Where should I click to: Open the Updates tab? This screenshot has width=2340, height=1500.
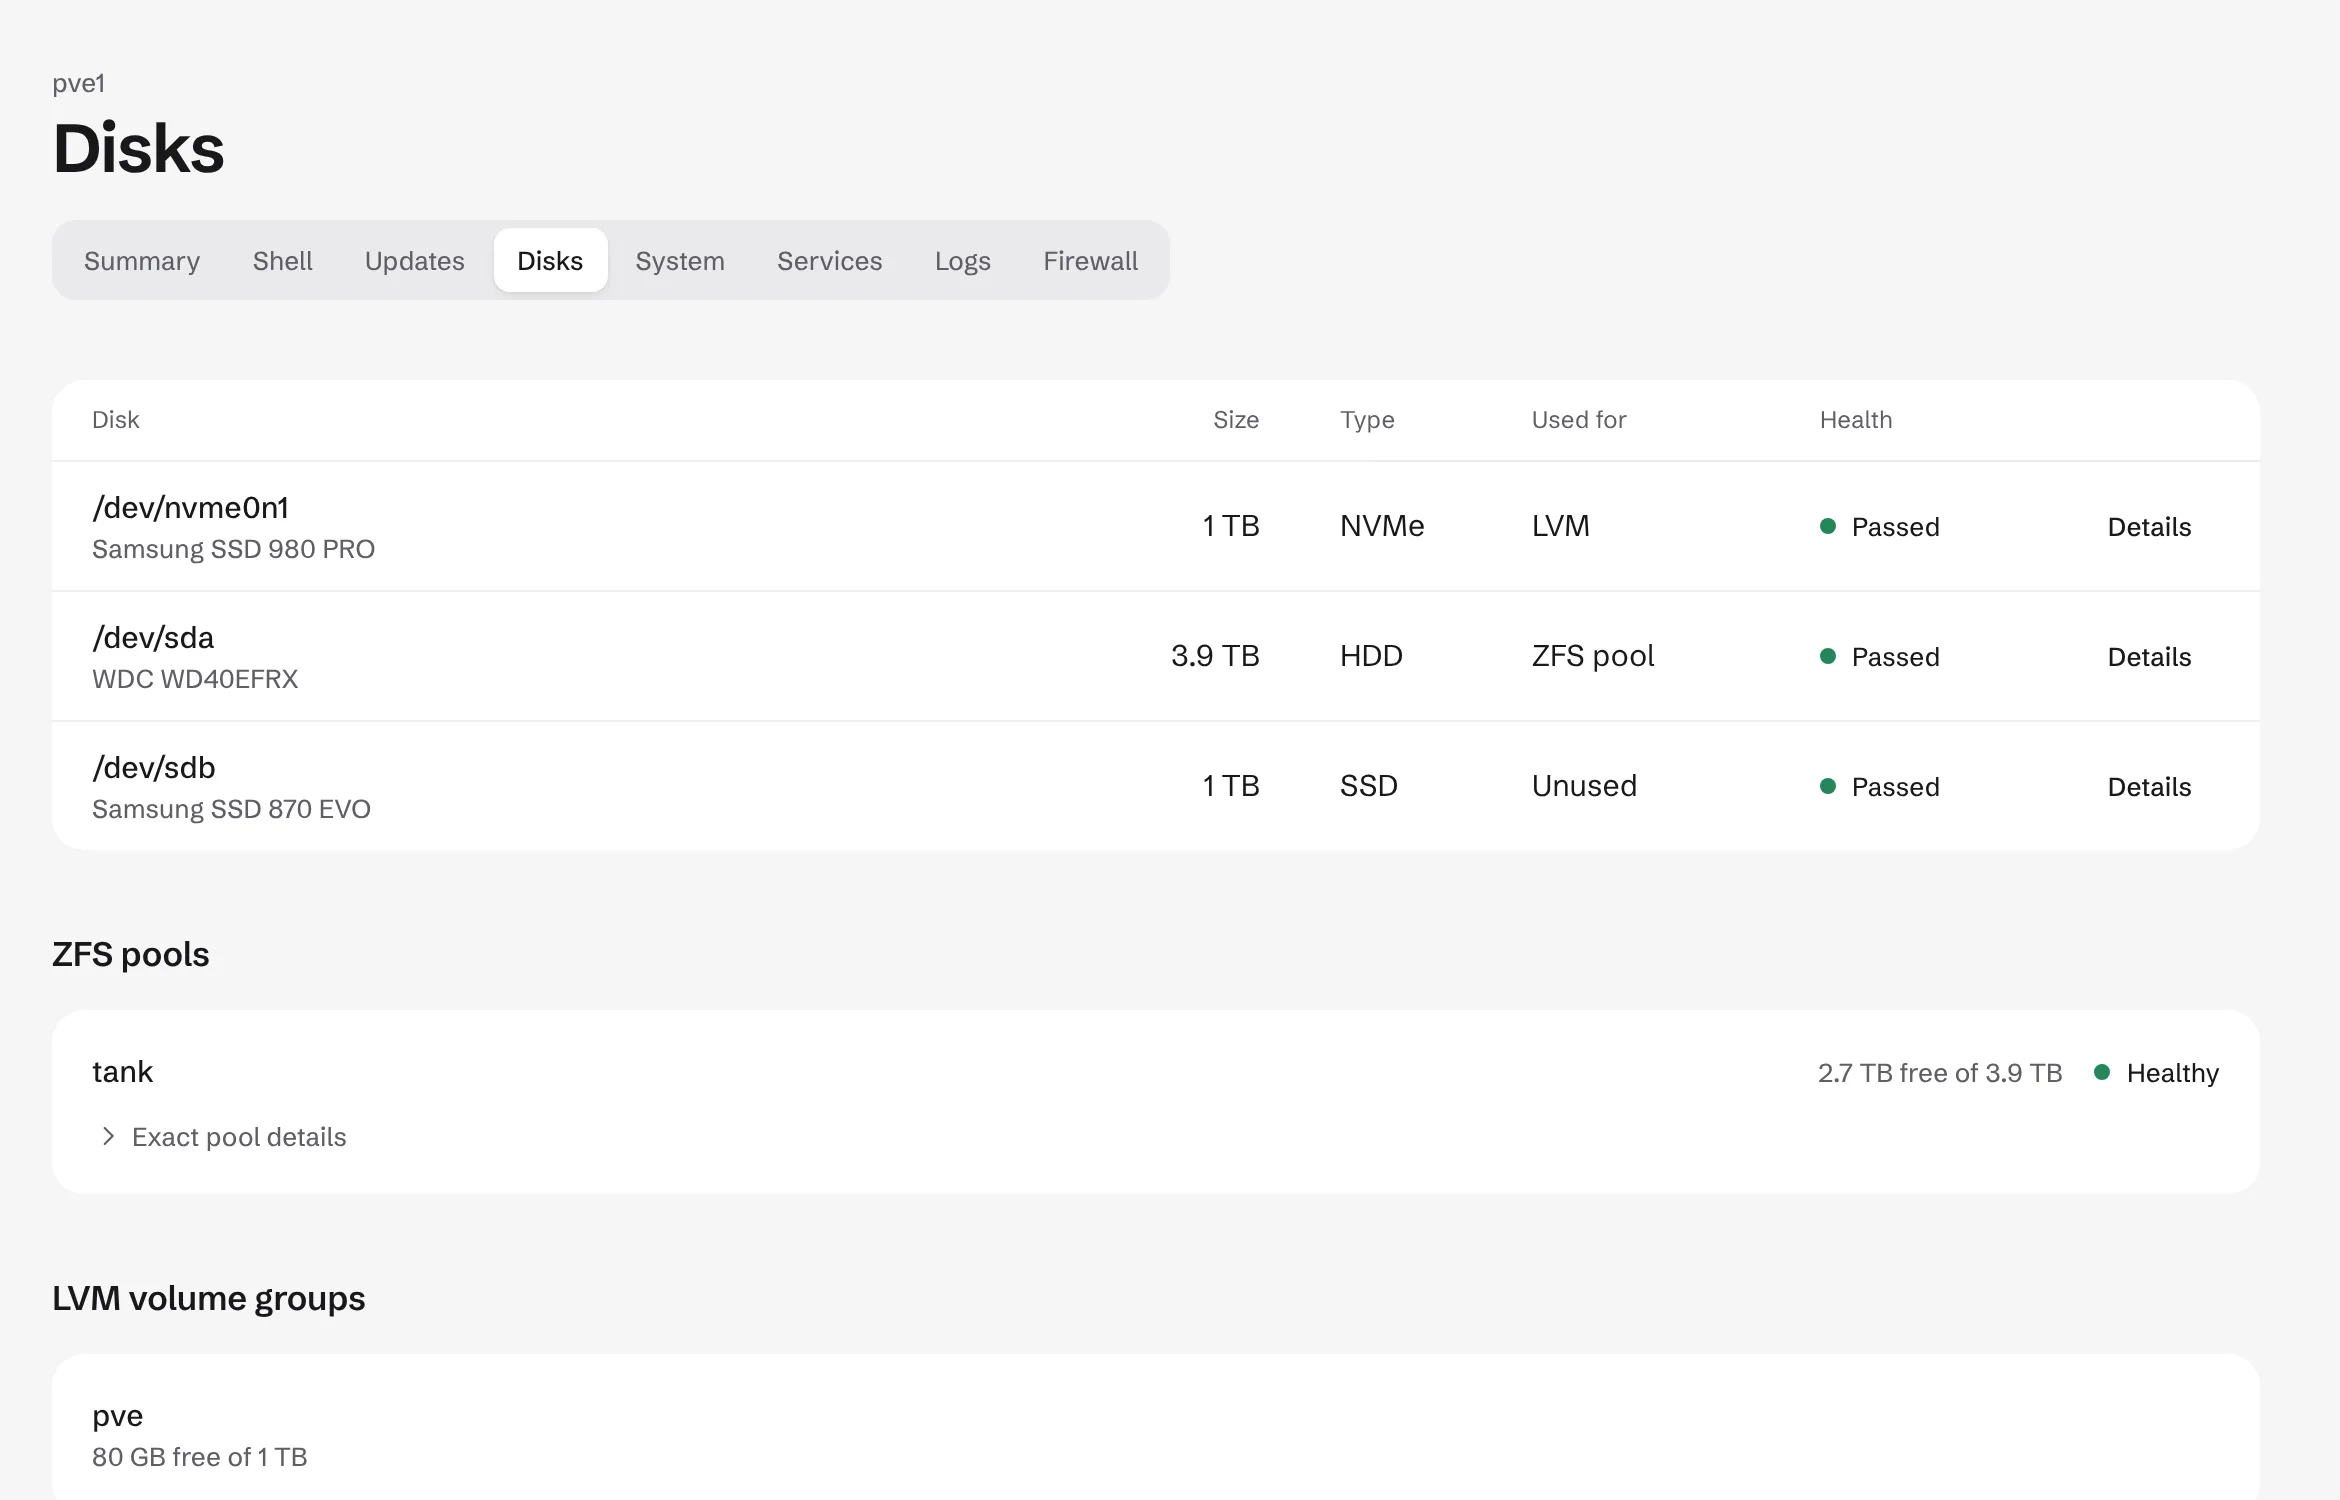pyautogui.click(x=415, y=261)
